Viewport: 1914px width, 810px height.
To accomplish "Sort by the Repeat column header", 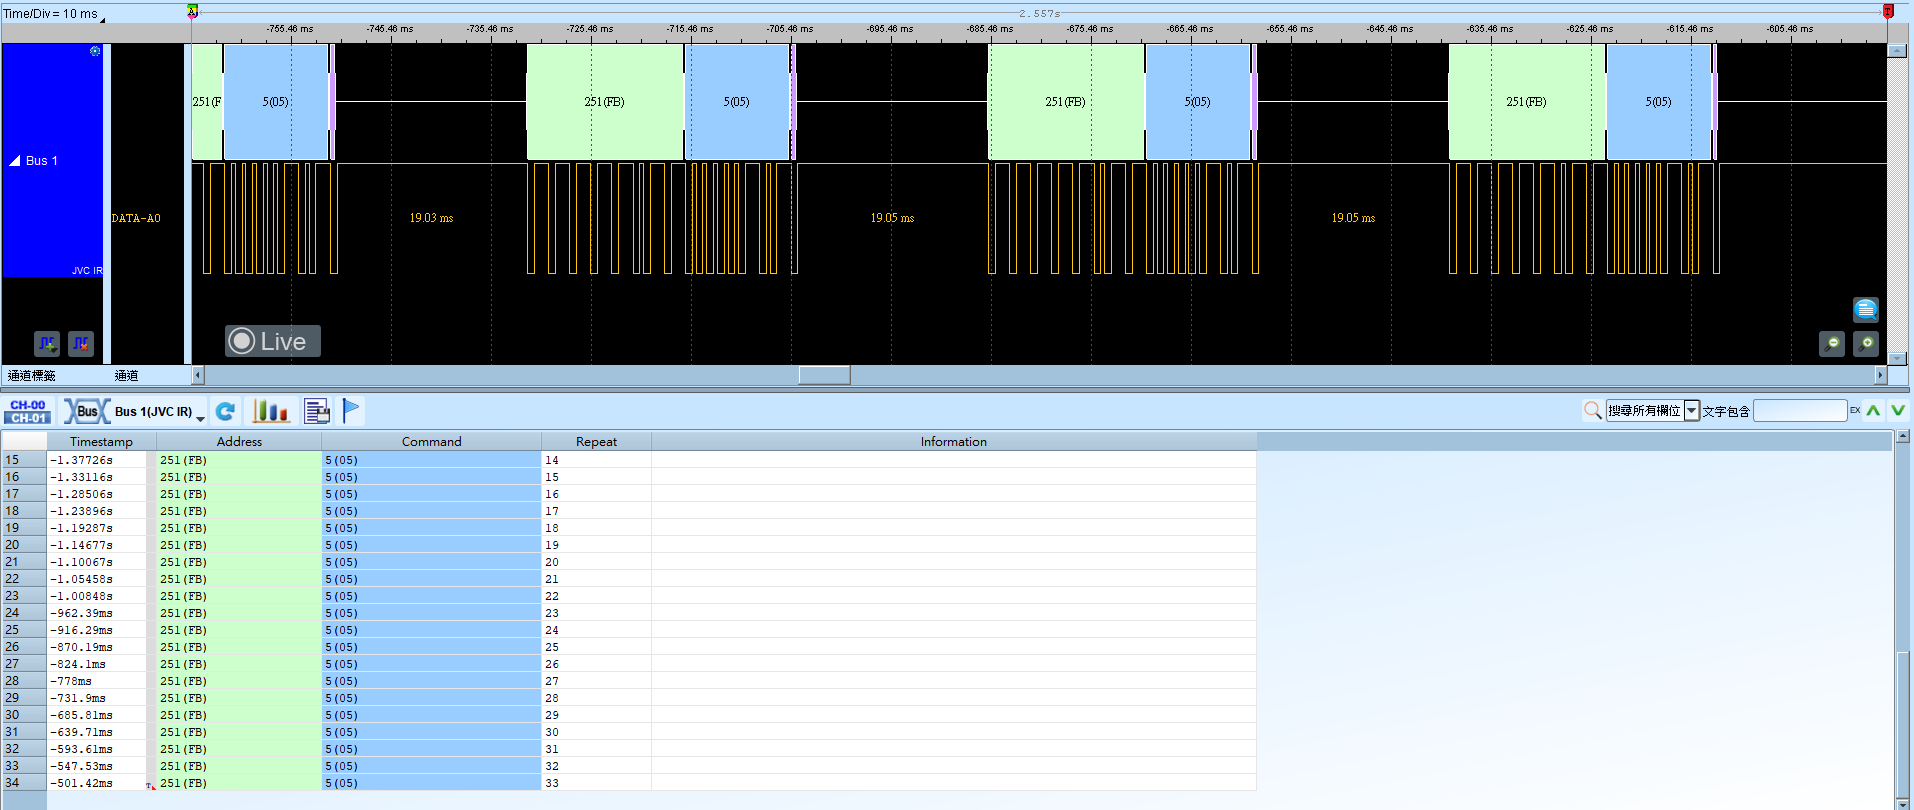I will (596, 441).
